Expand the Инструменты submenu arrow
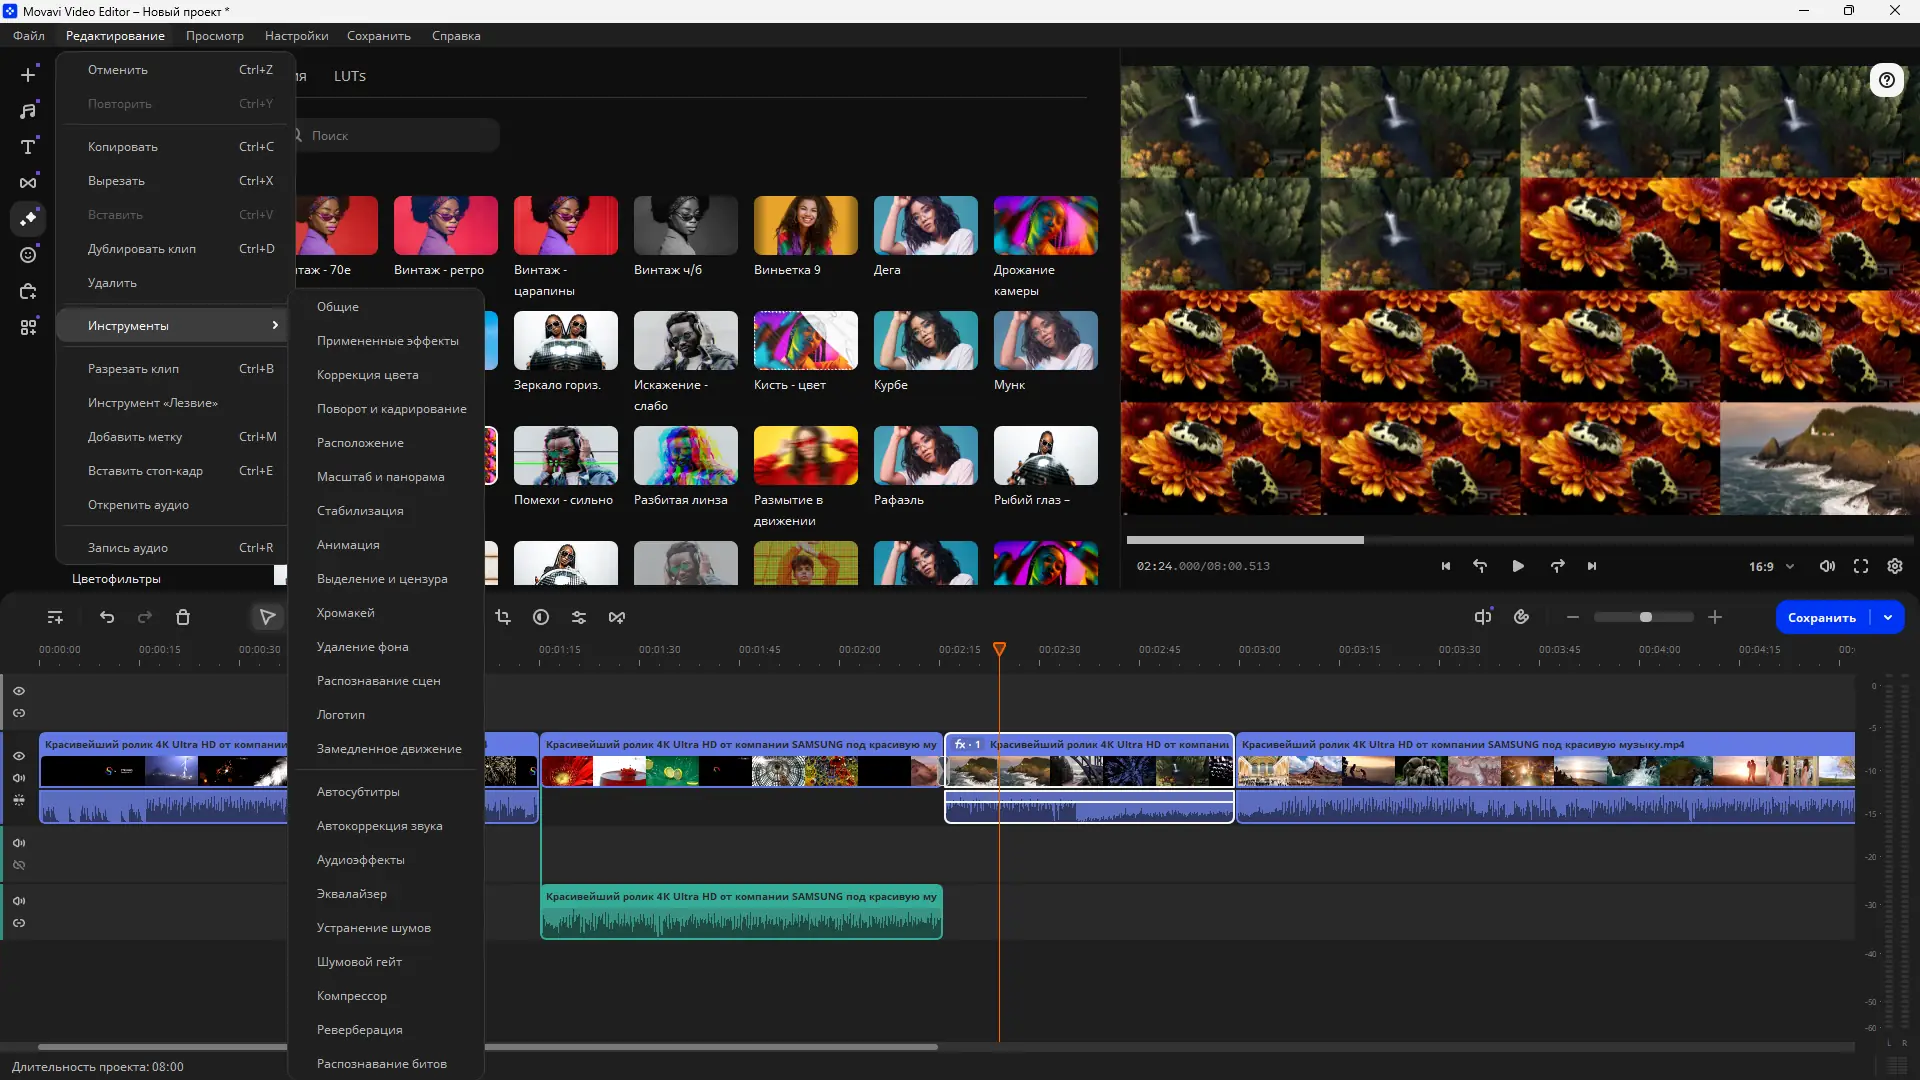 coord(275,325)
